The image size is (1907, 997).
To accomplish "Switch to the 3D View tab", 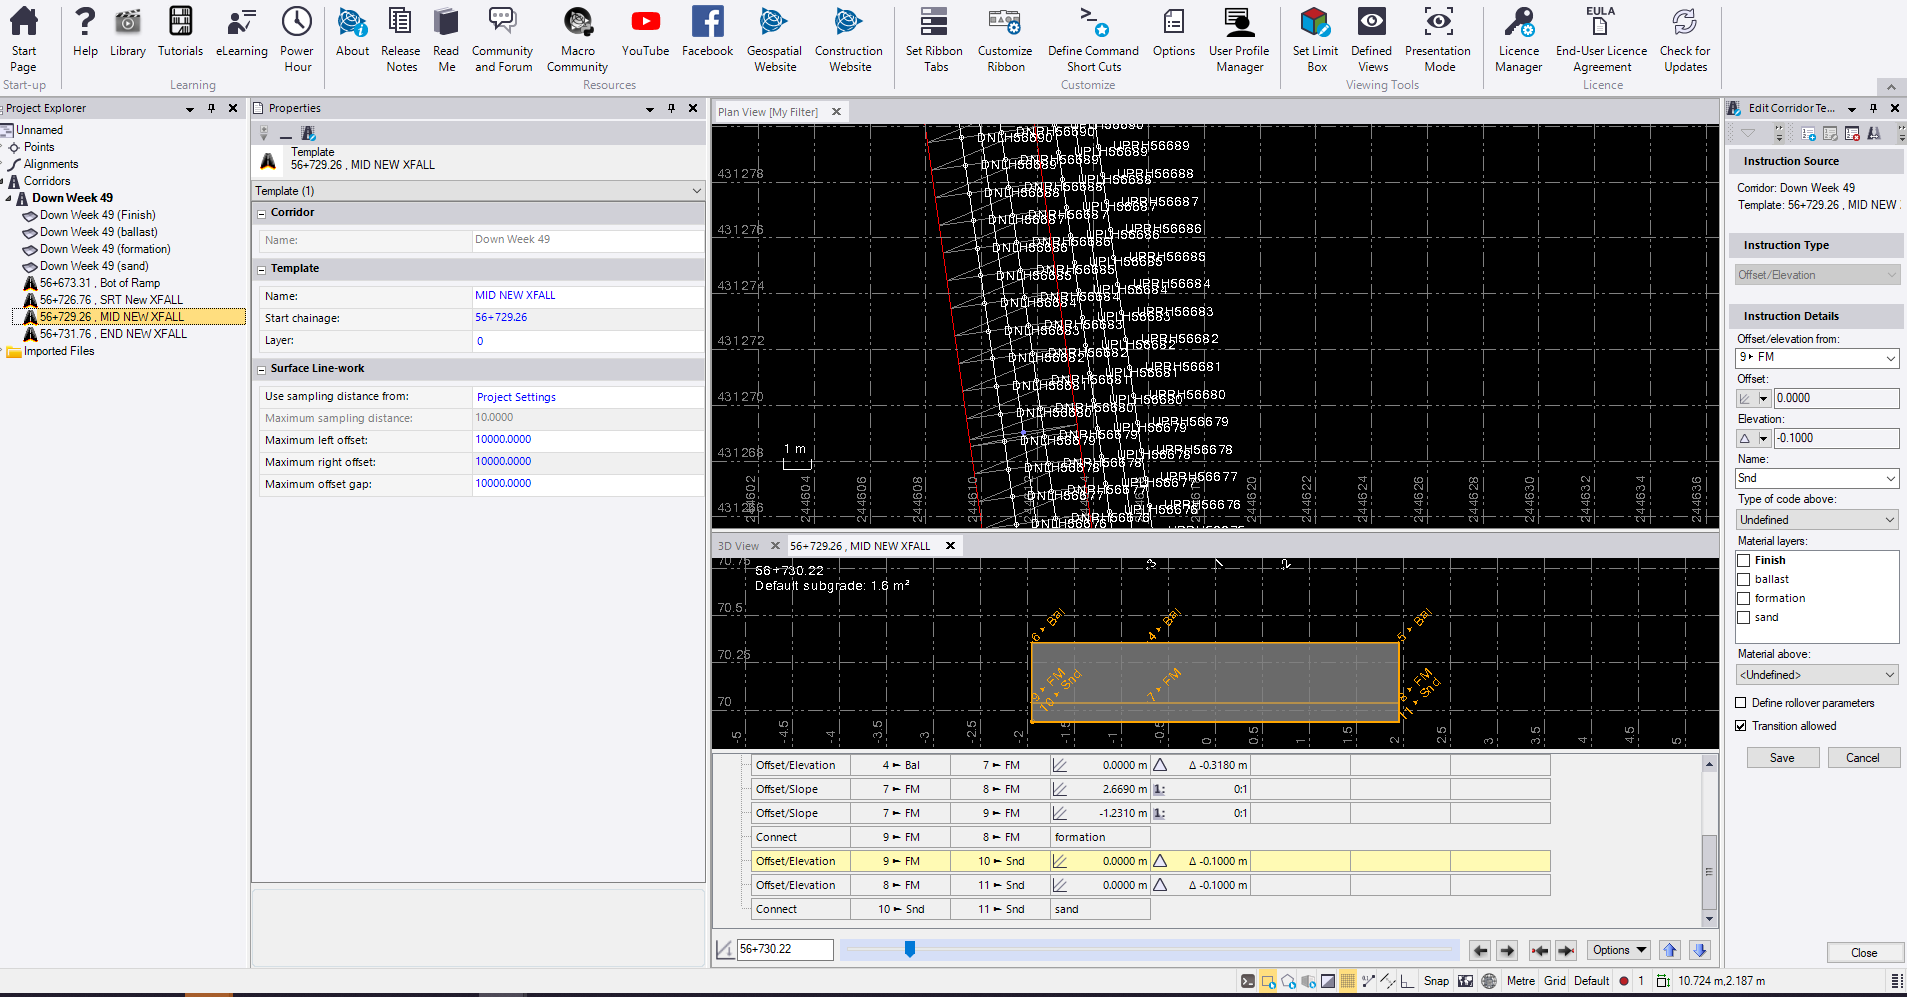I will click(738, 546).
